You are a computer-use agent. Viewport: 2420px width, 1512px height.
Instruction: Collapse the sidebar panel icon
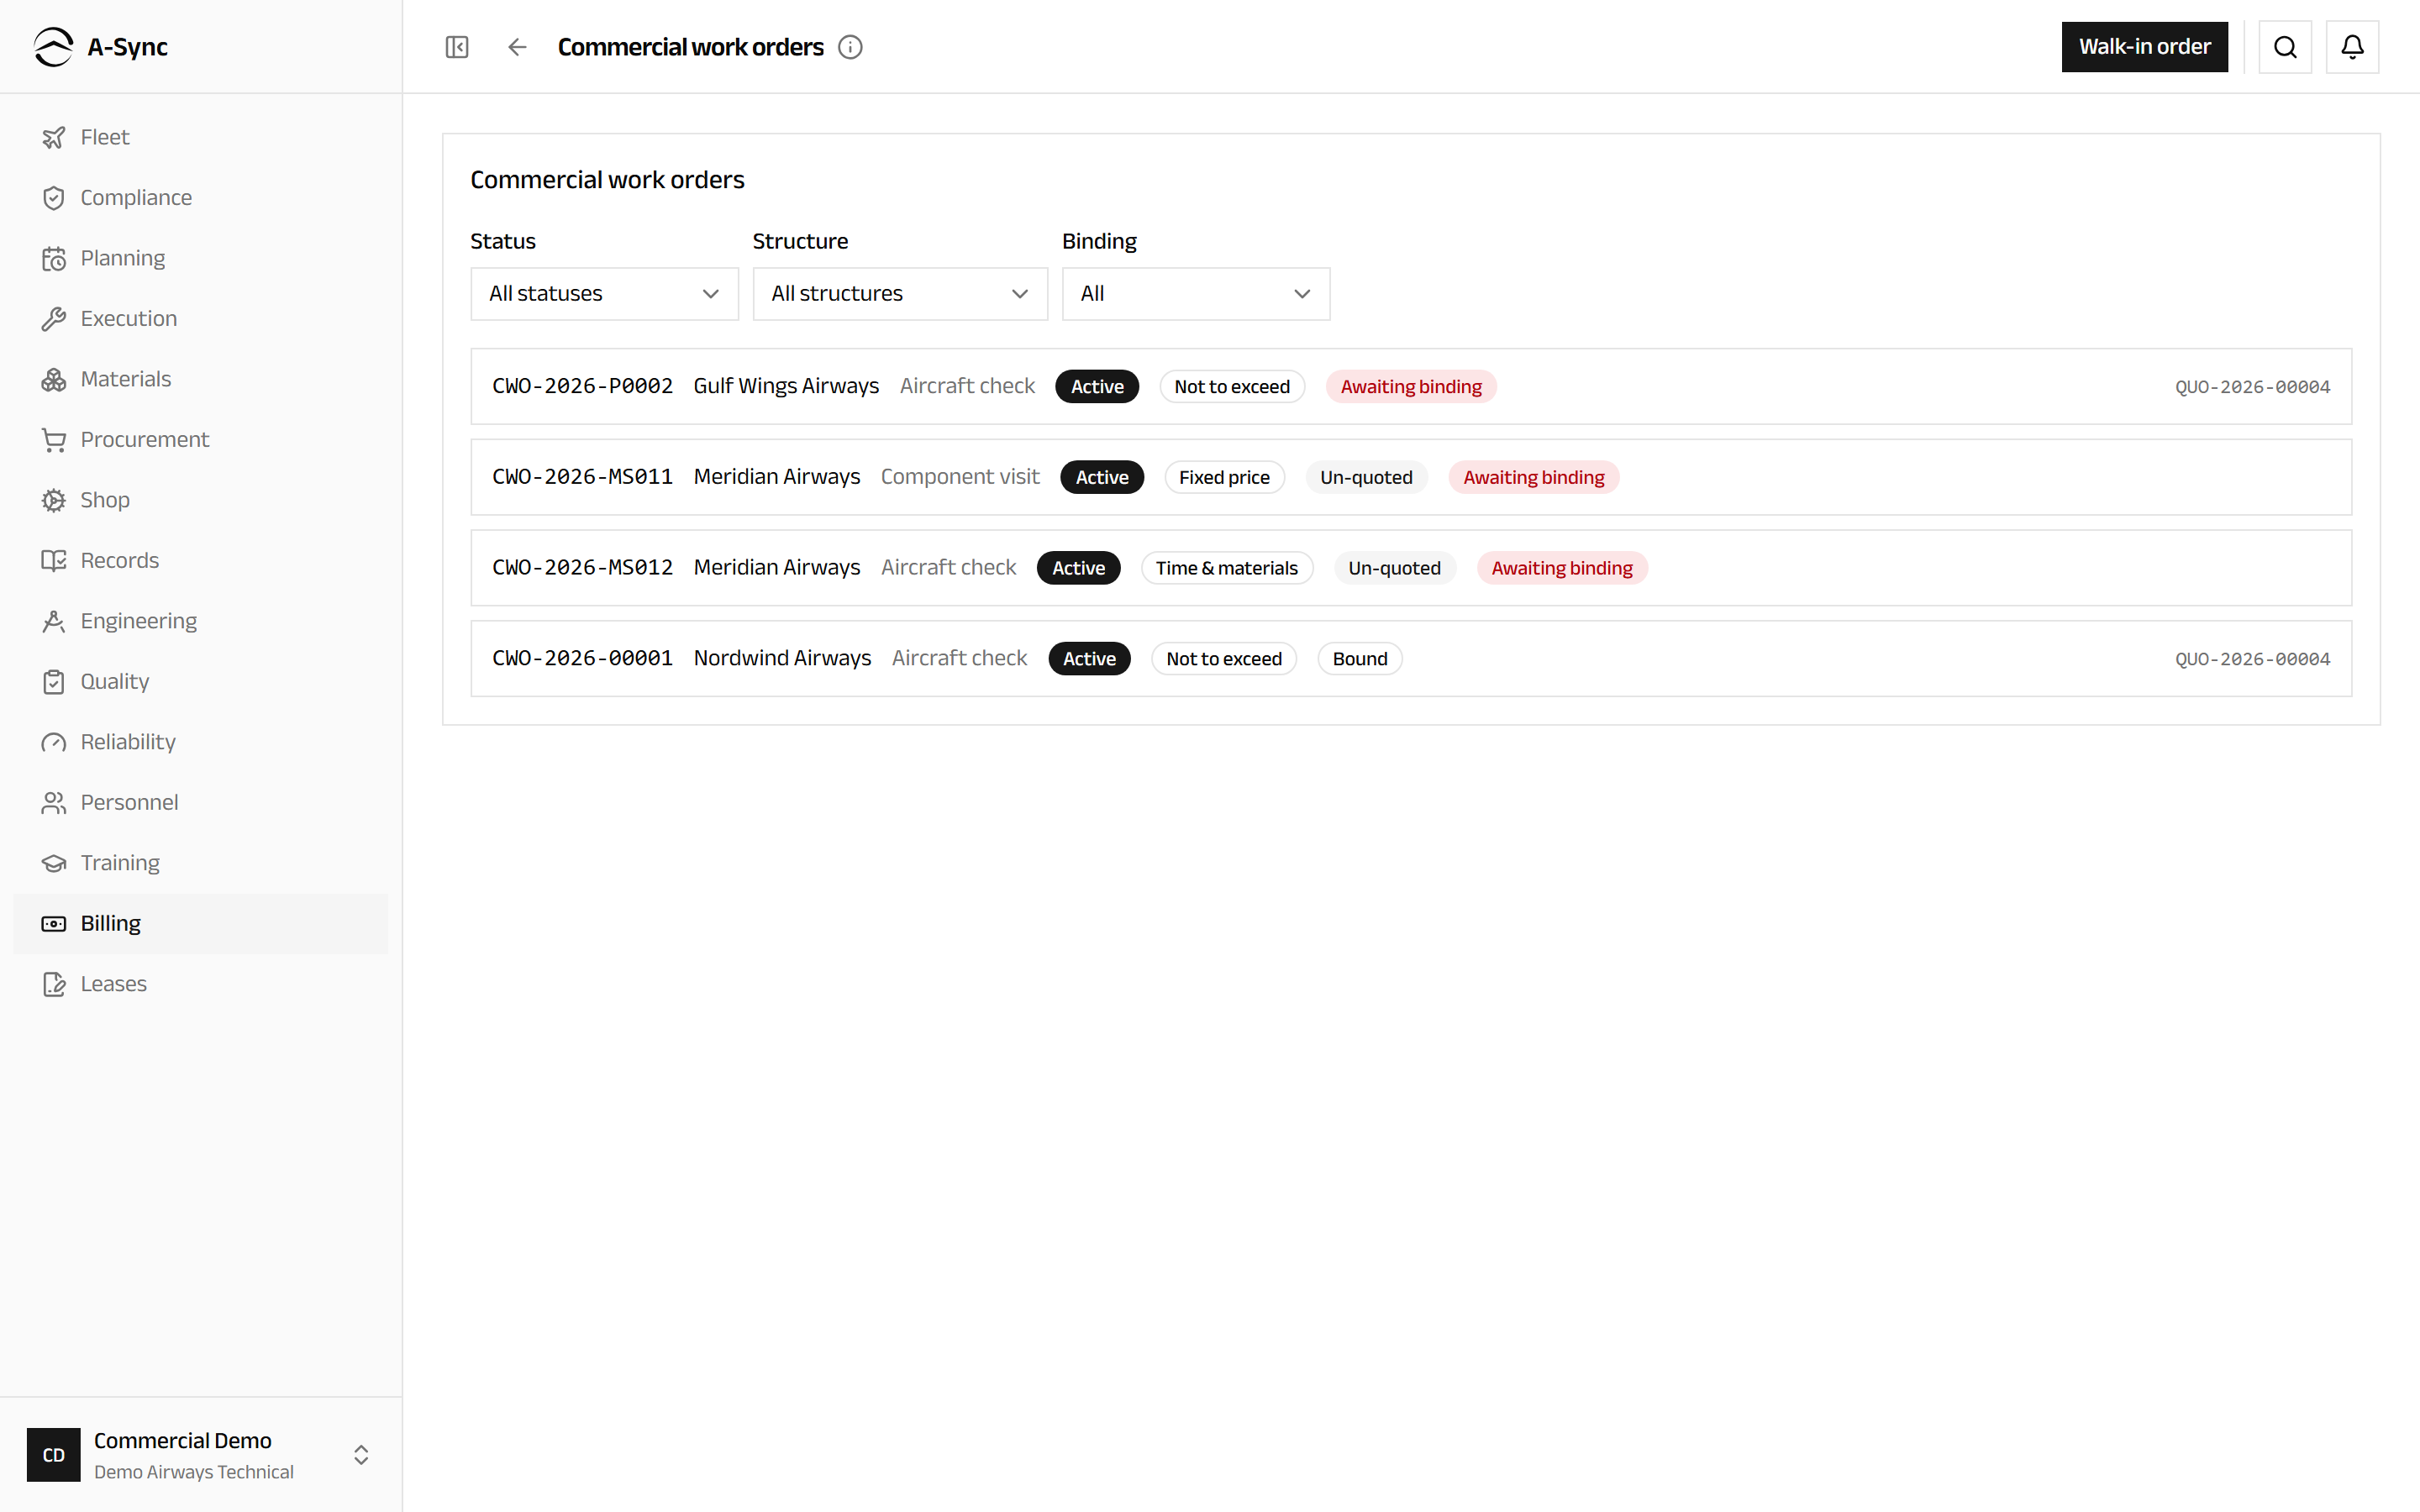(457, 47)
